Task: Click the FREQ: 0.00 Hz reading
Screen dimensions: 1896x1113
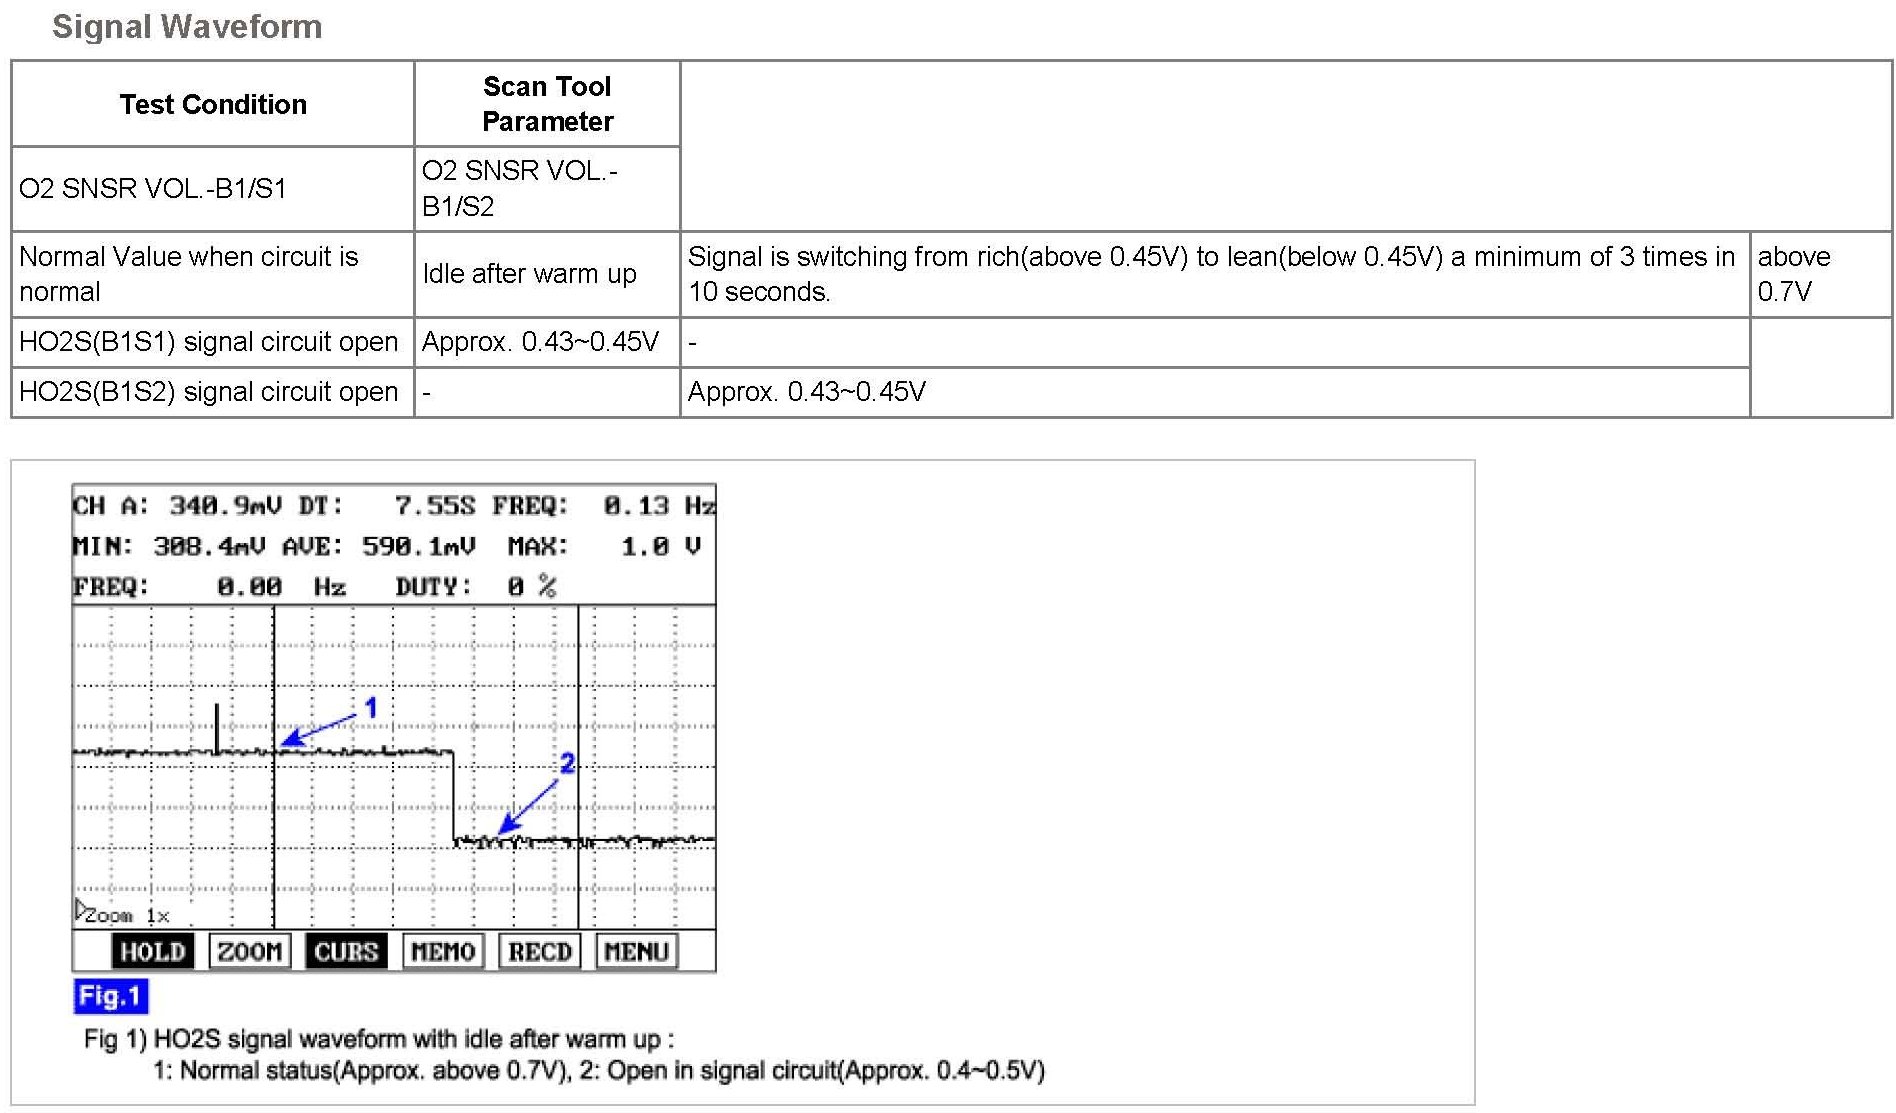Action: pyautogui.click(x=209, y=587)
